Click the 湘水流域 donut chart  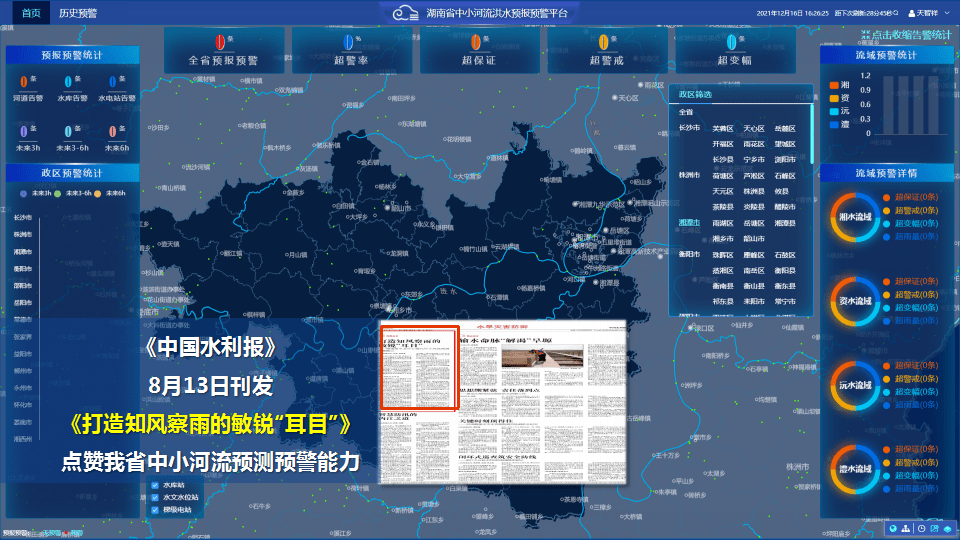[855, 217]
